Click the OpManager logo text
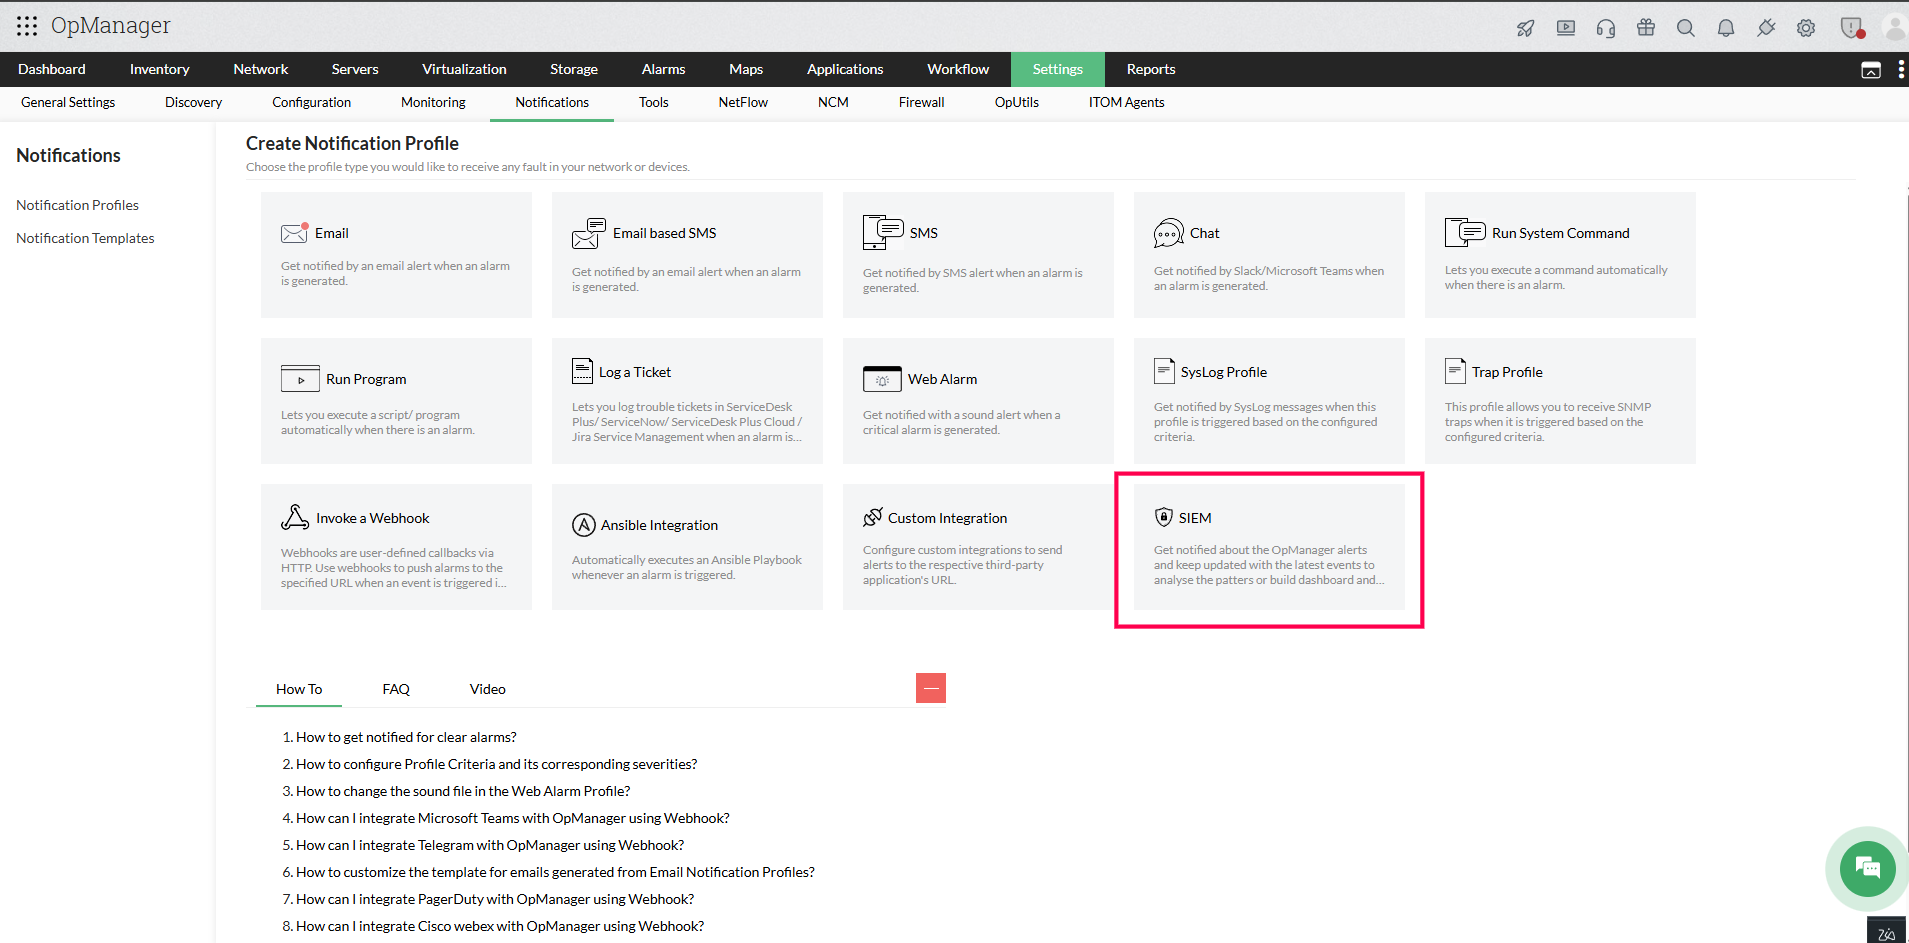 (x=111, y=26)
